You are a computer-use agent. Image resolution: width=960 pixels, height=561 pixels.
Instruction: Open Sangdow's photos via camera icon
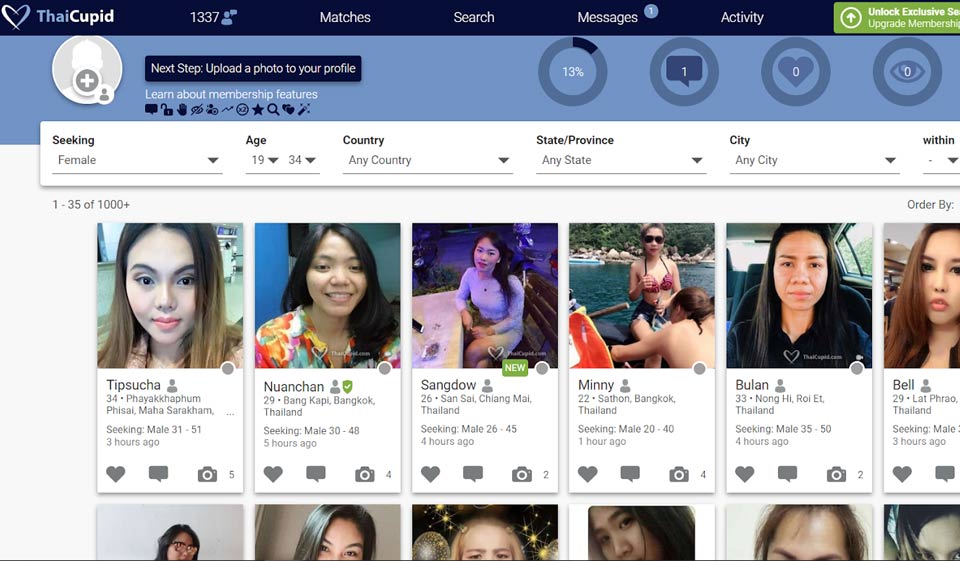pyautogui.click(x=521, y=474)
